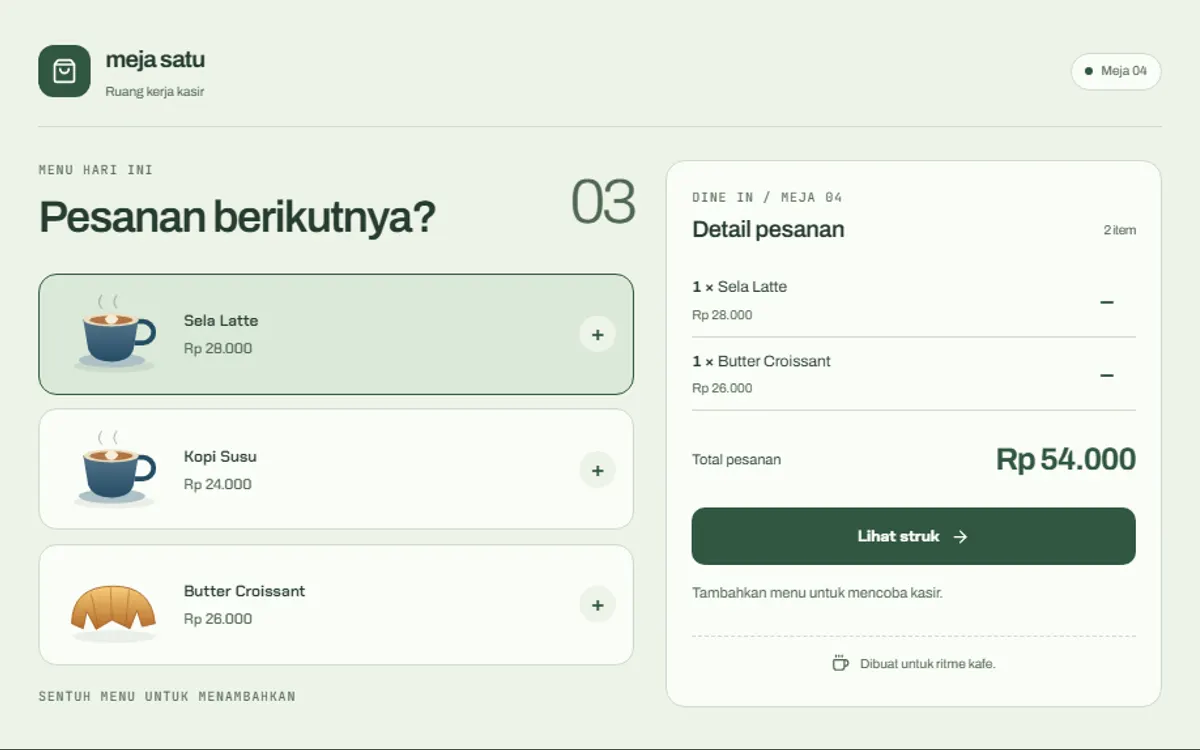This screenshot has width=1200, height=750.
Task: Click the coffee cup icon beside 'Dibuat untuk ritme kafe.'
Action: pos(840,663)
